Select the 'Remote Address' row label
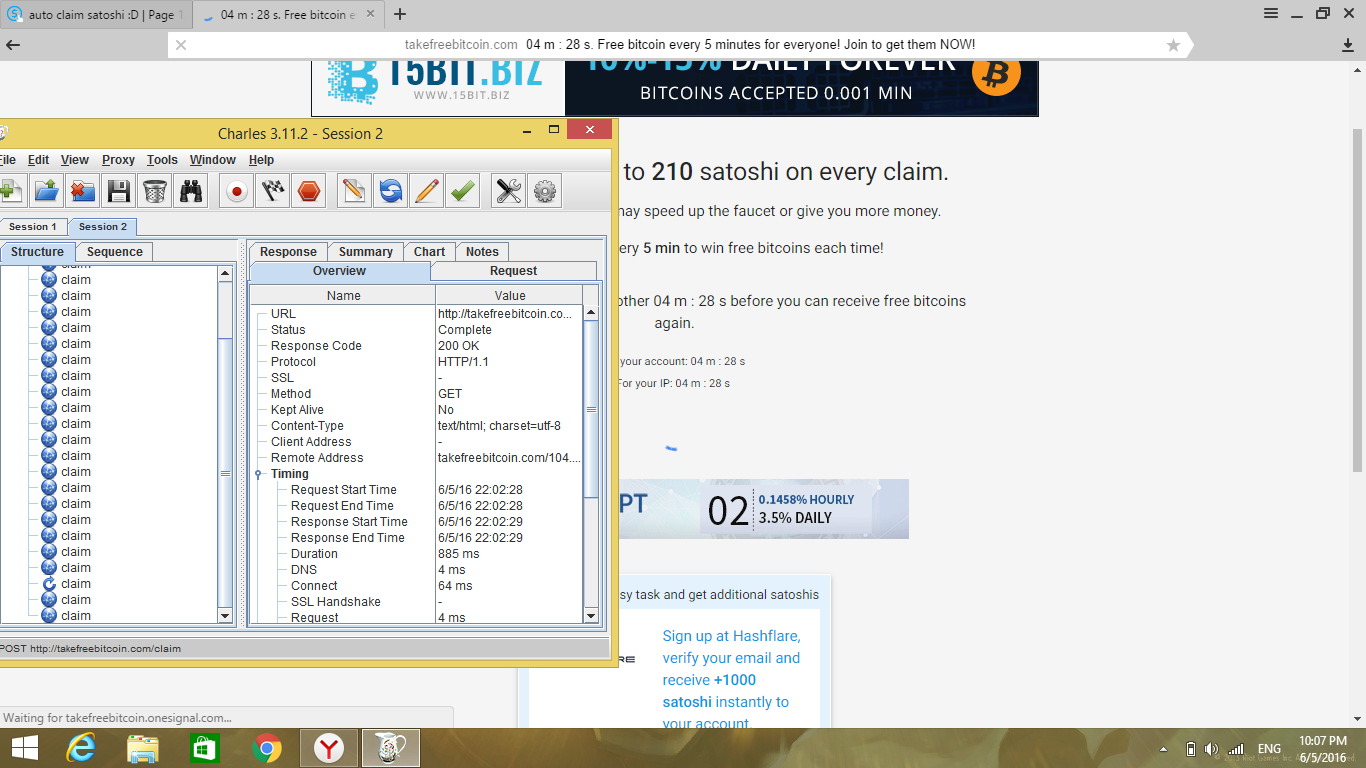1366x768 pixels. pos(317,458)
